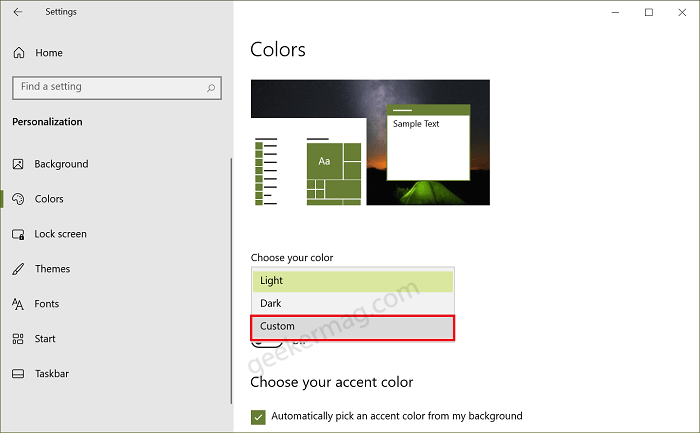Click the Personalization heading
Viewport: 700px width, 433px height.
[x=47, y=122]
